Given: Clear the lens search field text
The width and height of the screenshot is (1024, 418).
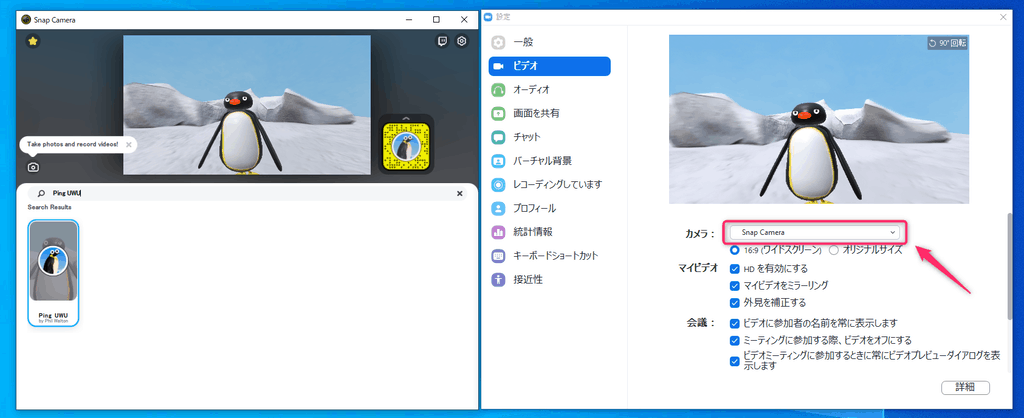Looking at the screenshot, I should (460, 193).
